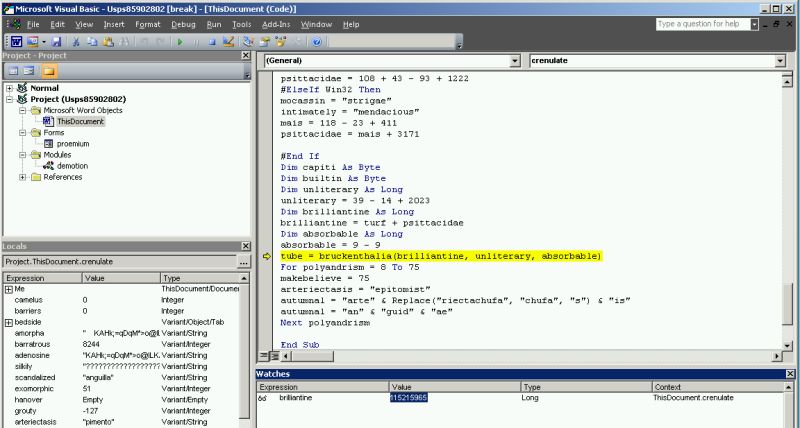Click the Value column header in Watches
This screenshot has width=800, height=428.
click(x=456, y=387)
